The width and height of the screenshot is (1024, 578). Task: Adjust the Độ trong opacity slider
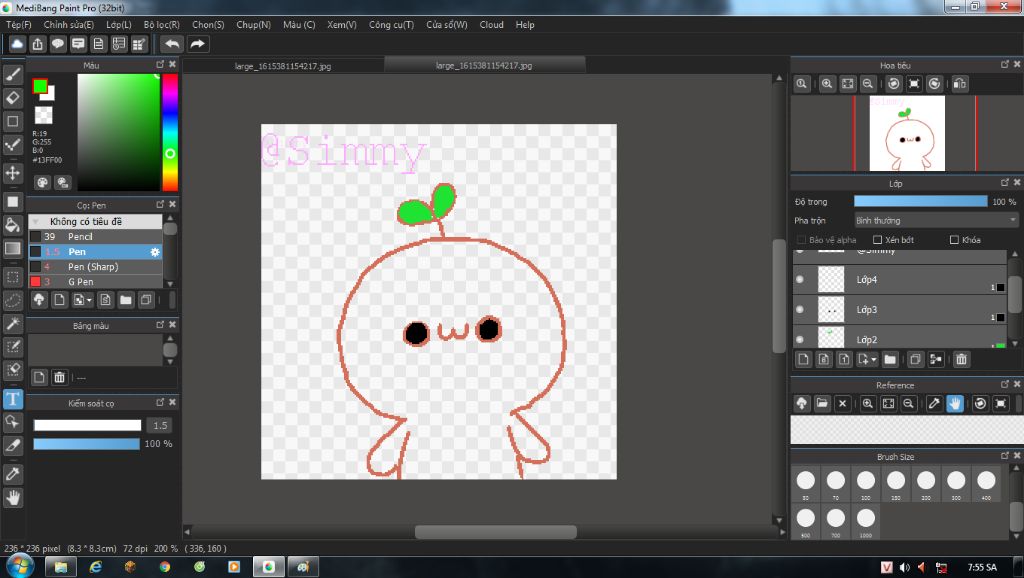click(921, 202)
